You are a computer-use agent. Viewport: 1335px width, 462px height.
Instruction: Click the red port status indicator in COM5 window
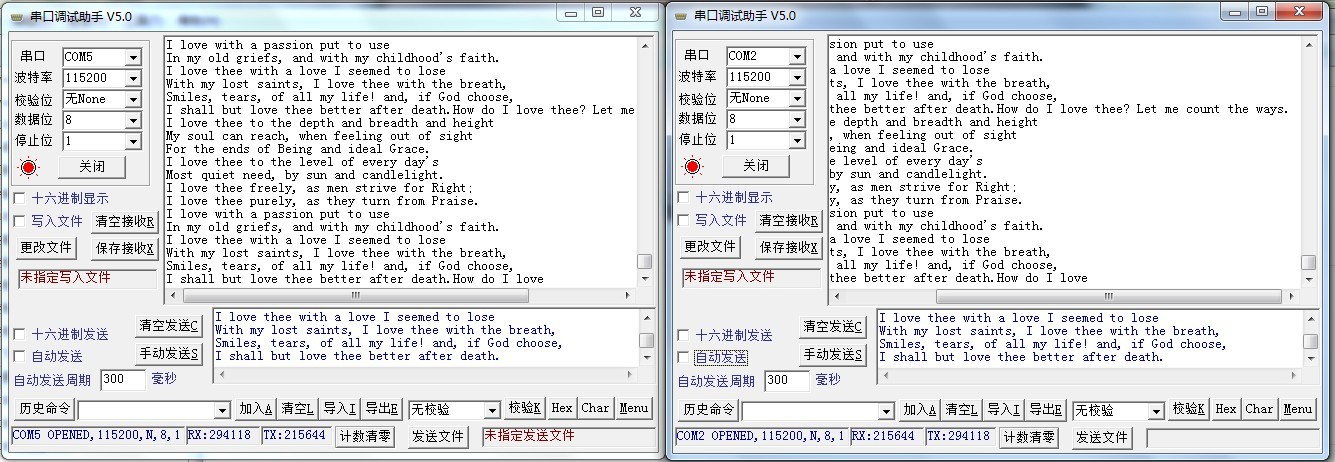pyautogui.click(x=29, y=167)
